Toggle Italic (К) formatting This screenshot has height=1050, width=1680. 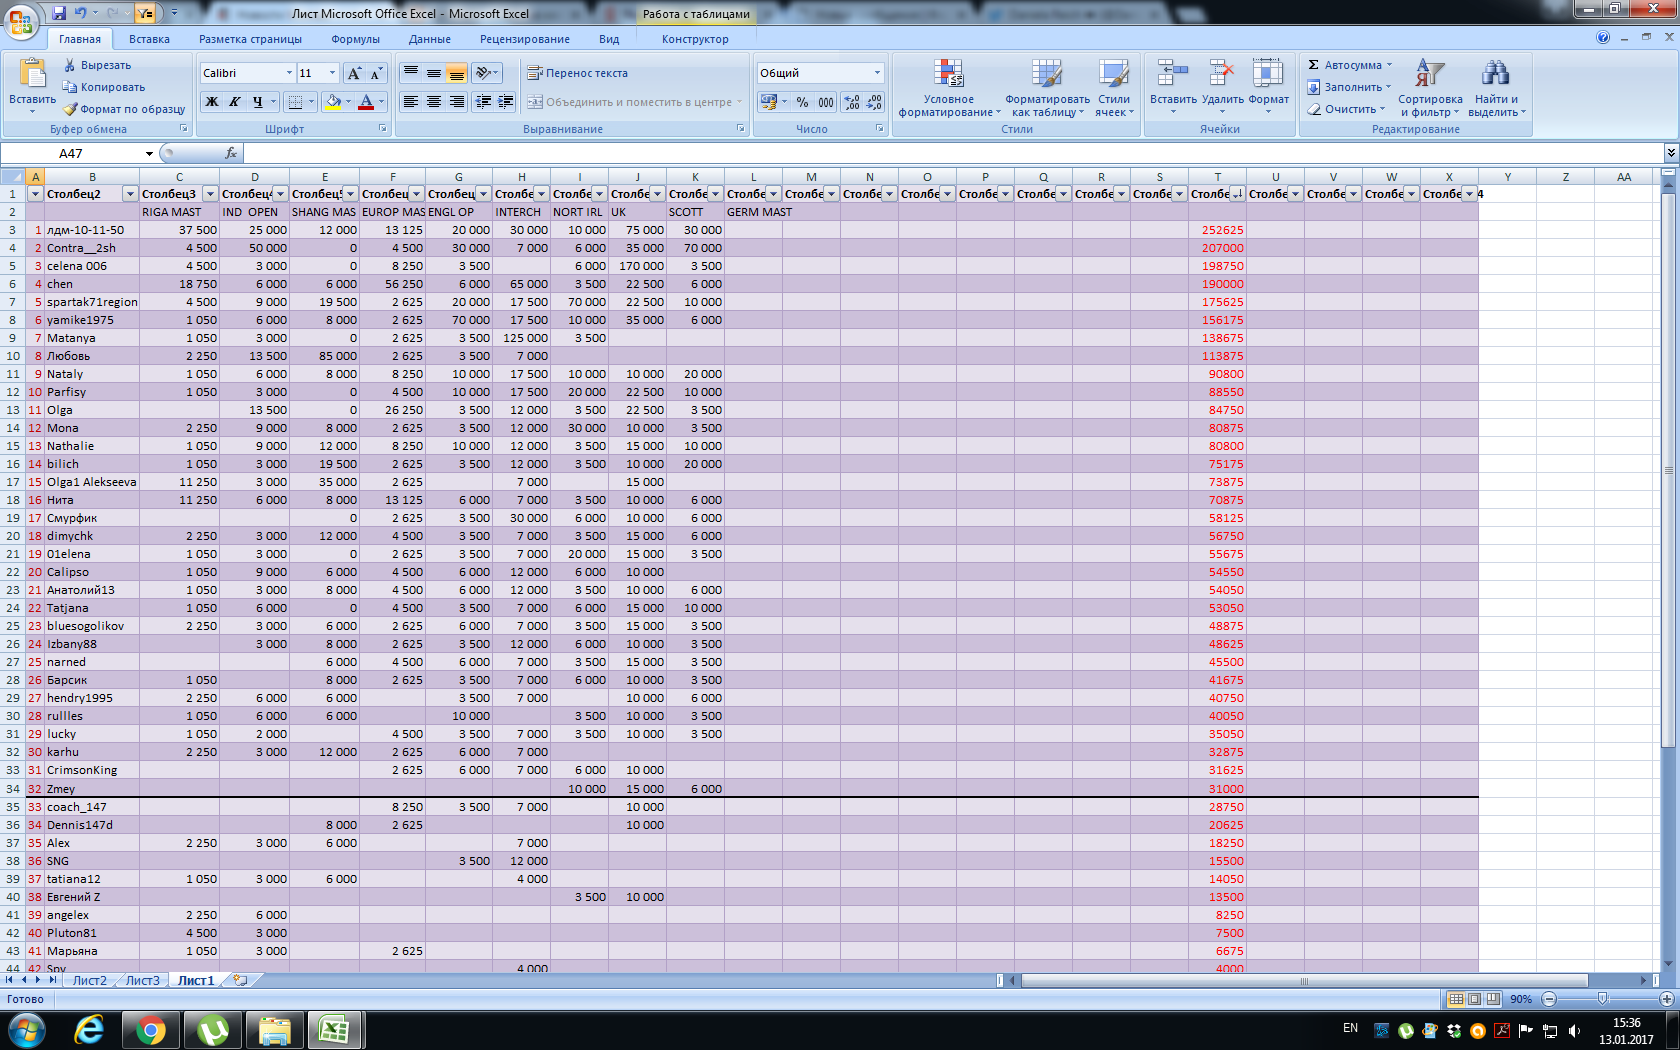coord(234,102)
